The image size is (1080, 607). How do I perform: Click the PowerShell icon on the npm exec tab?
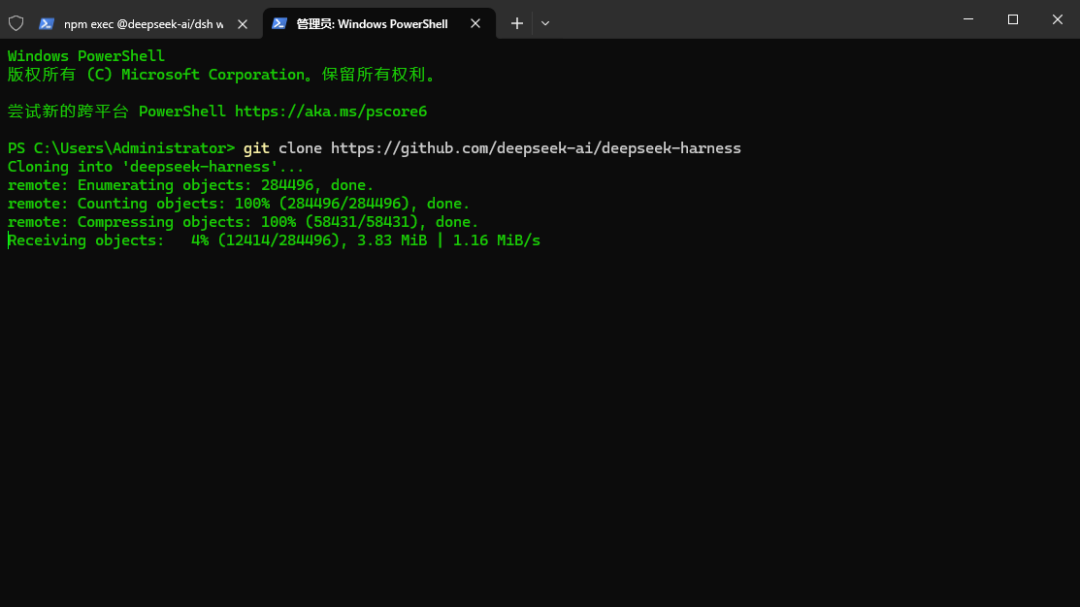[46, 23]
